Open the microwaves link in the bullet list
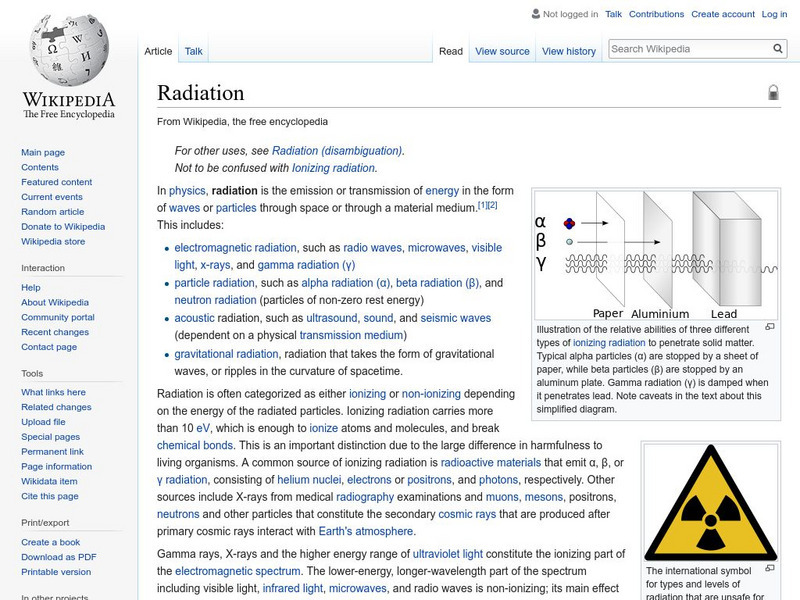Screen dimensions: 800x600 click(436, 247)
